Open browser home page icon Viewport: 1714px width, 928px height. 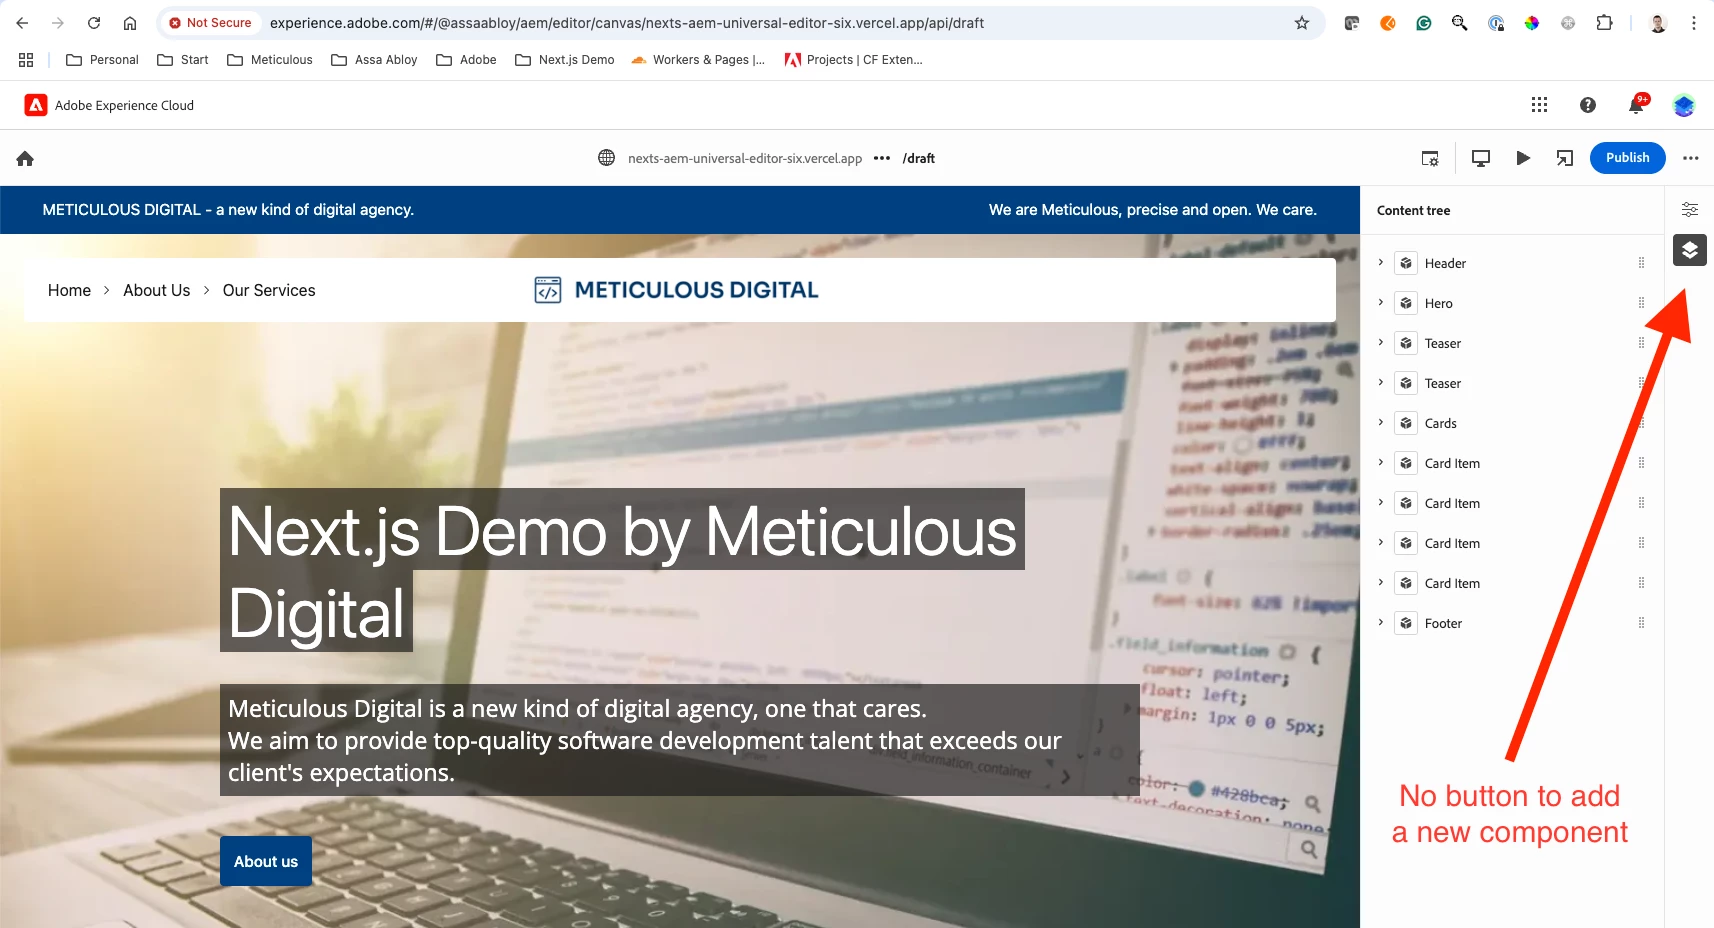tap(130, 23)
